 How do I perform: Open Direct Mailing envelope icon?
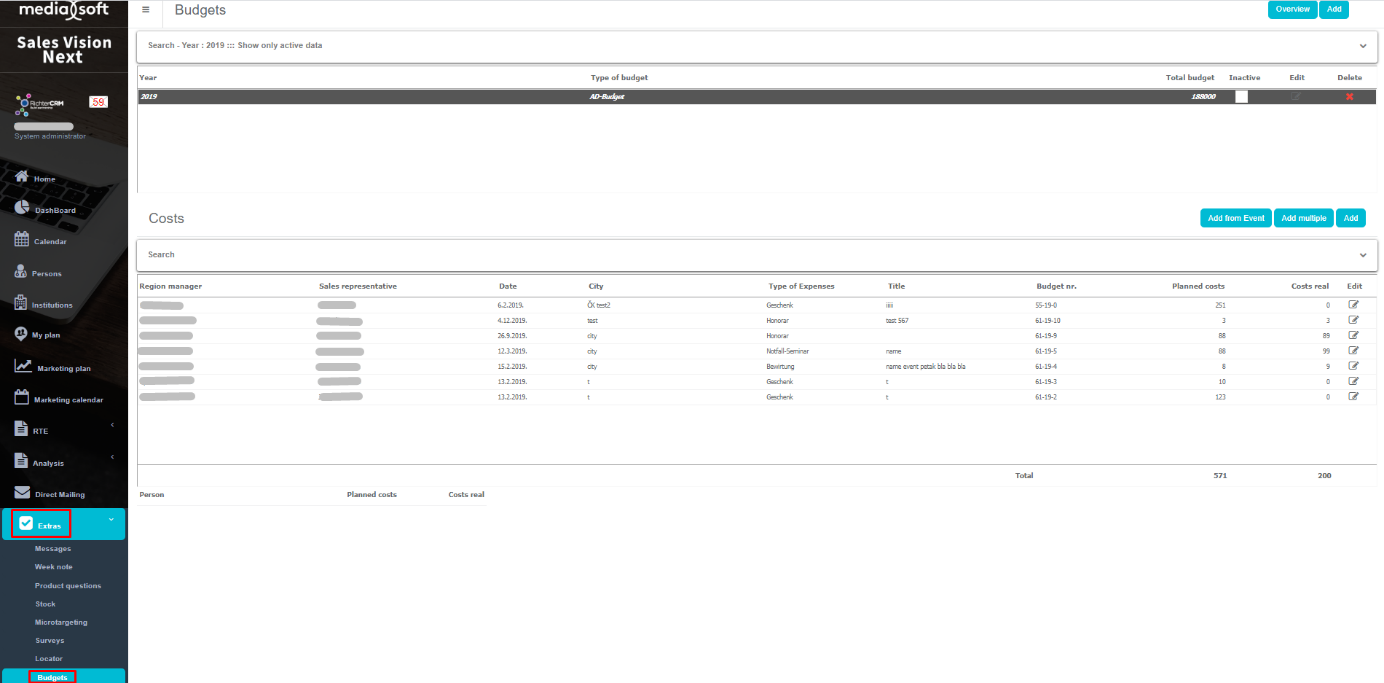[21, 493]
